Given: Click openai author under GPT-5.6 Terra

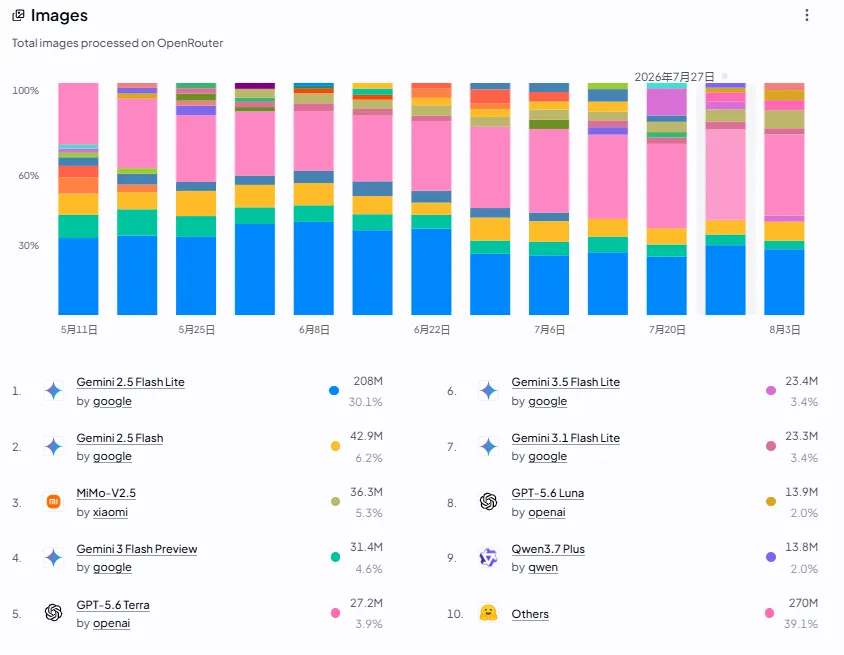Looking at the screenshot, I should [111, 623].
